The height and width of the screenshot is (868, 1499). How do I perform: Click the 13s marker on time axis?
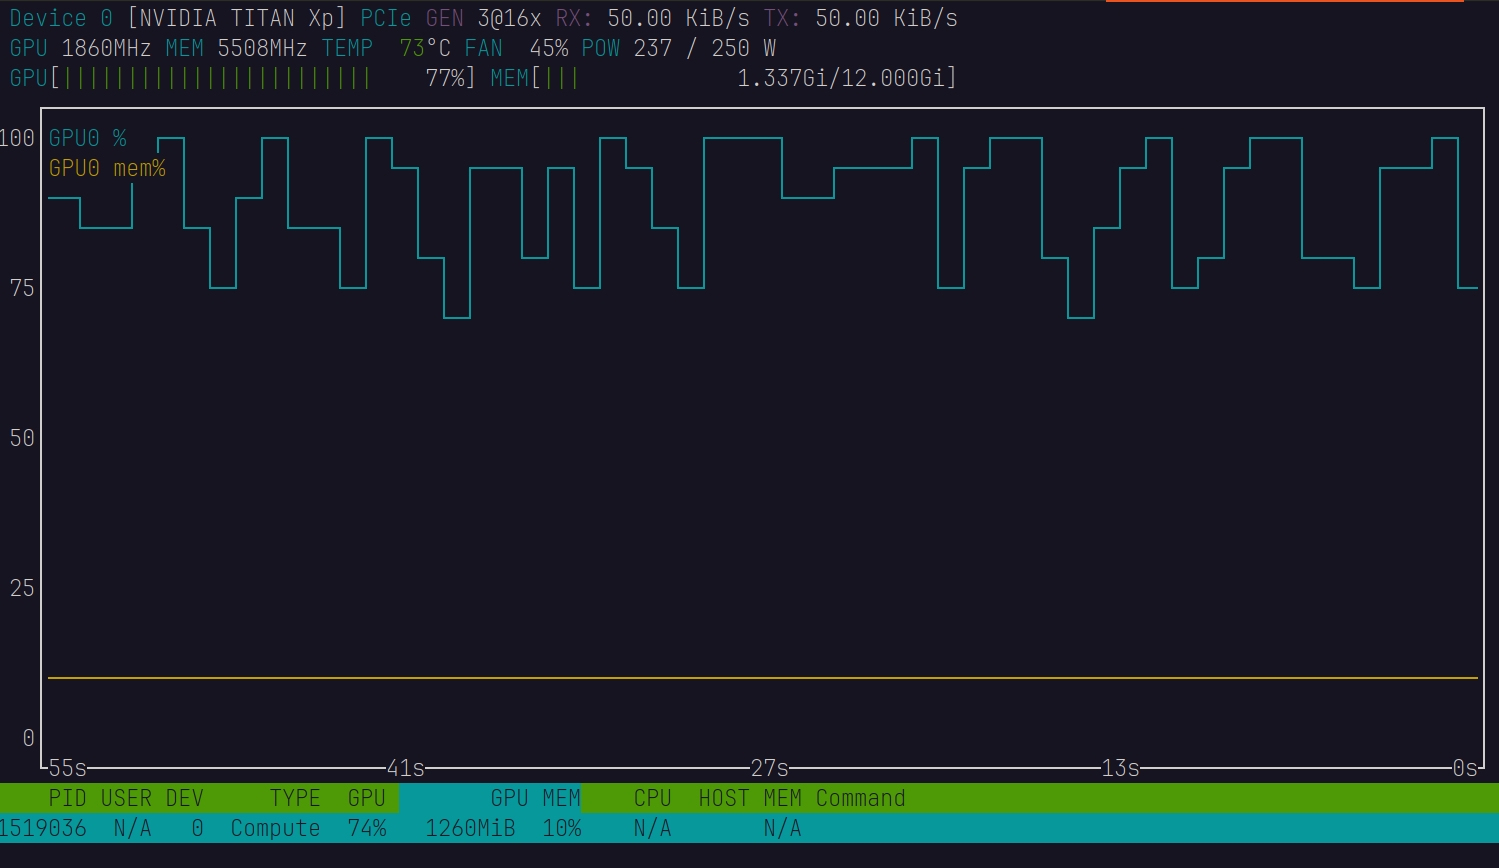point(1120,768)
